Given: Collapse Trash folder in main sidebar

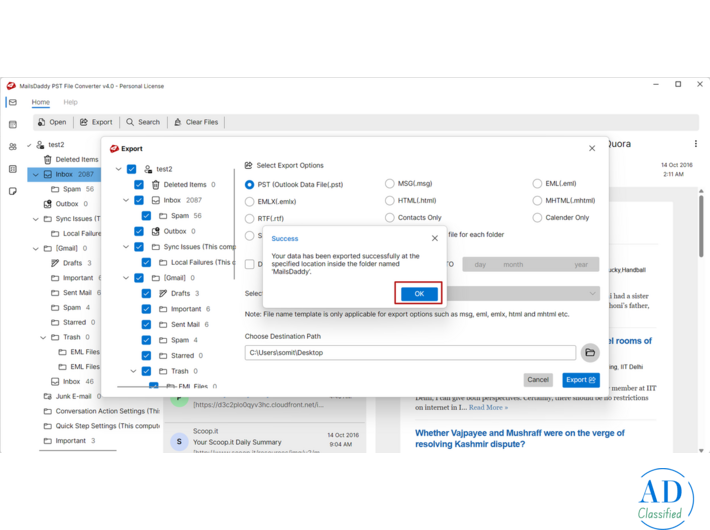Looking at the screenshot, I should pos(43,337).
